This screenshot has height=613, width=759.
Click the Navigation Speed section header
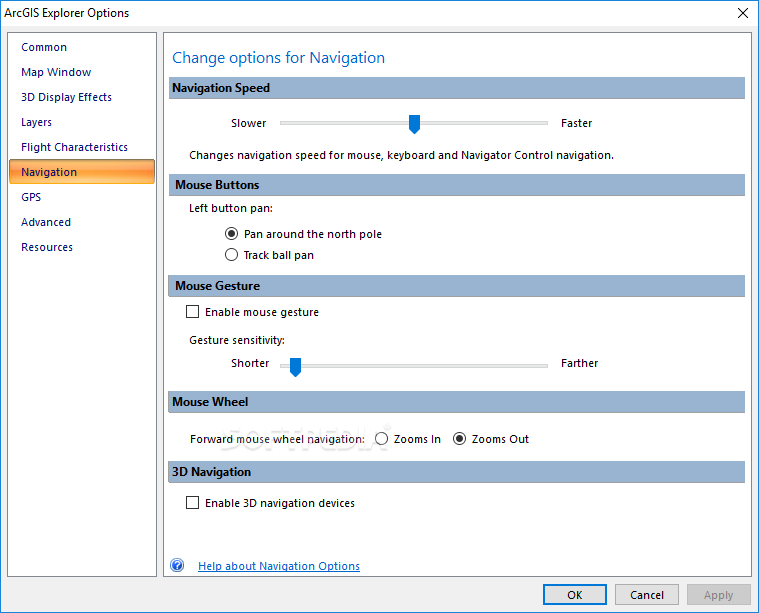[x=456, y=88]
